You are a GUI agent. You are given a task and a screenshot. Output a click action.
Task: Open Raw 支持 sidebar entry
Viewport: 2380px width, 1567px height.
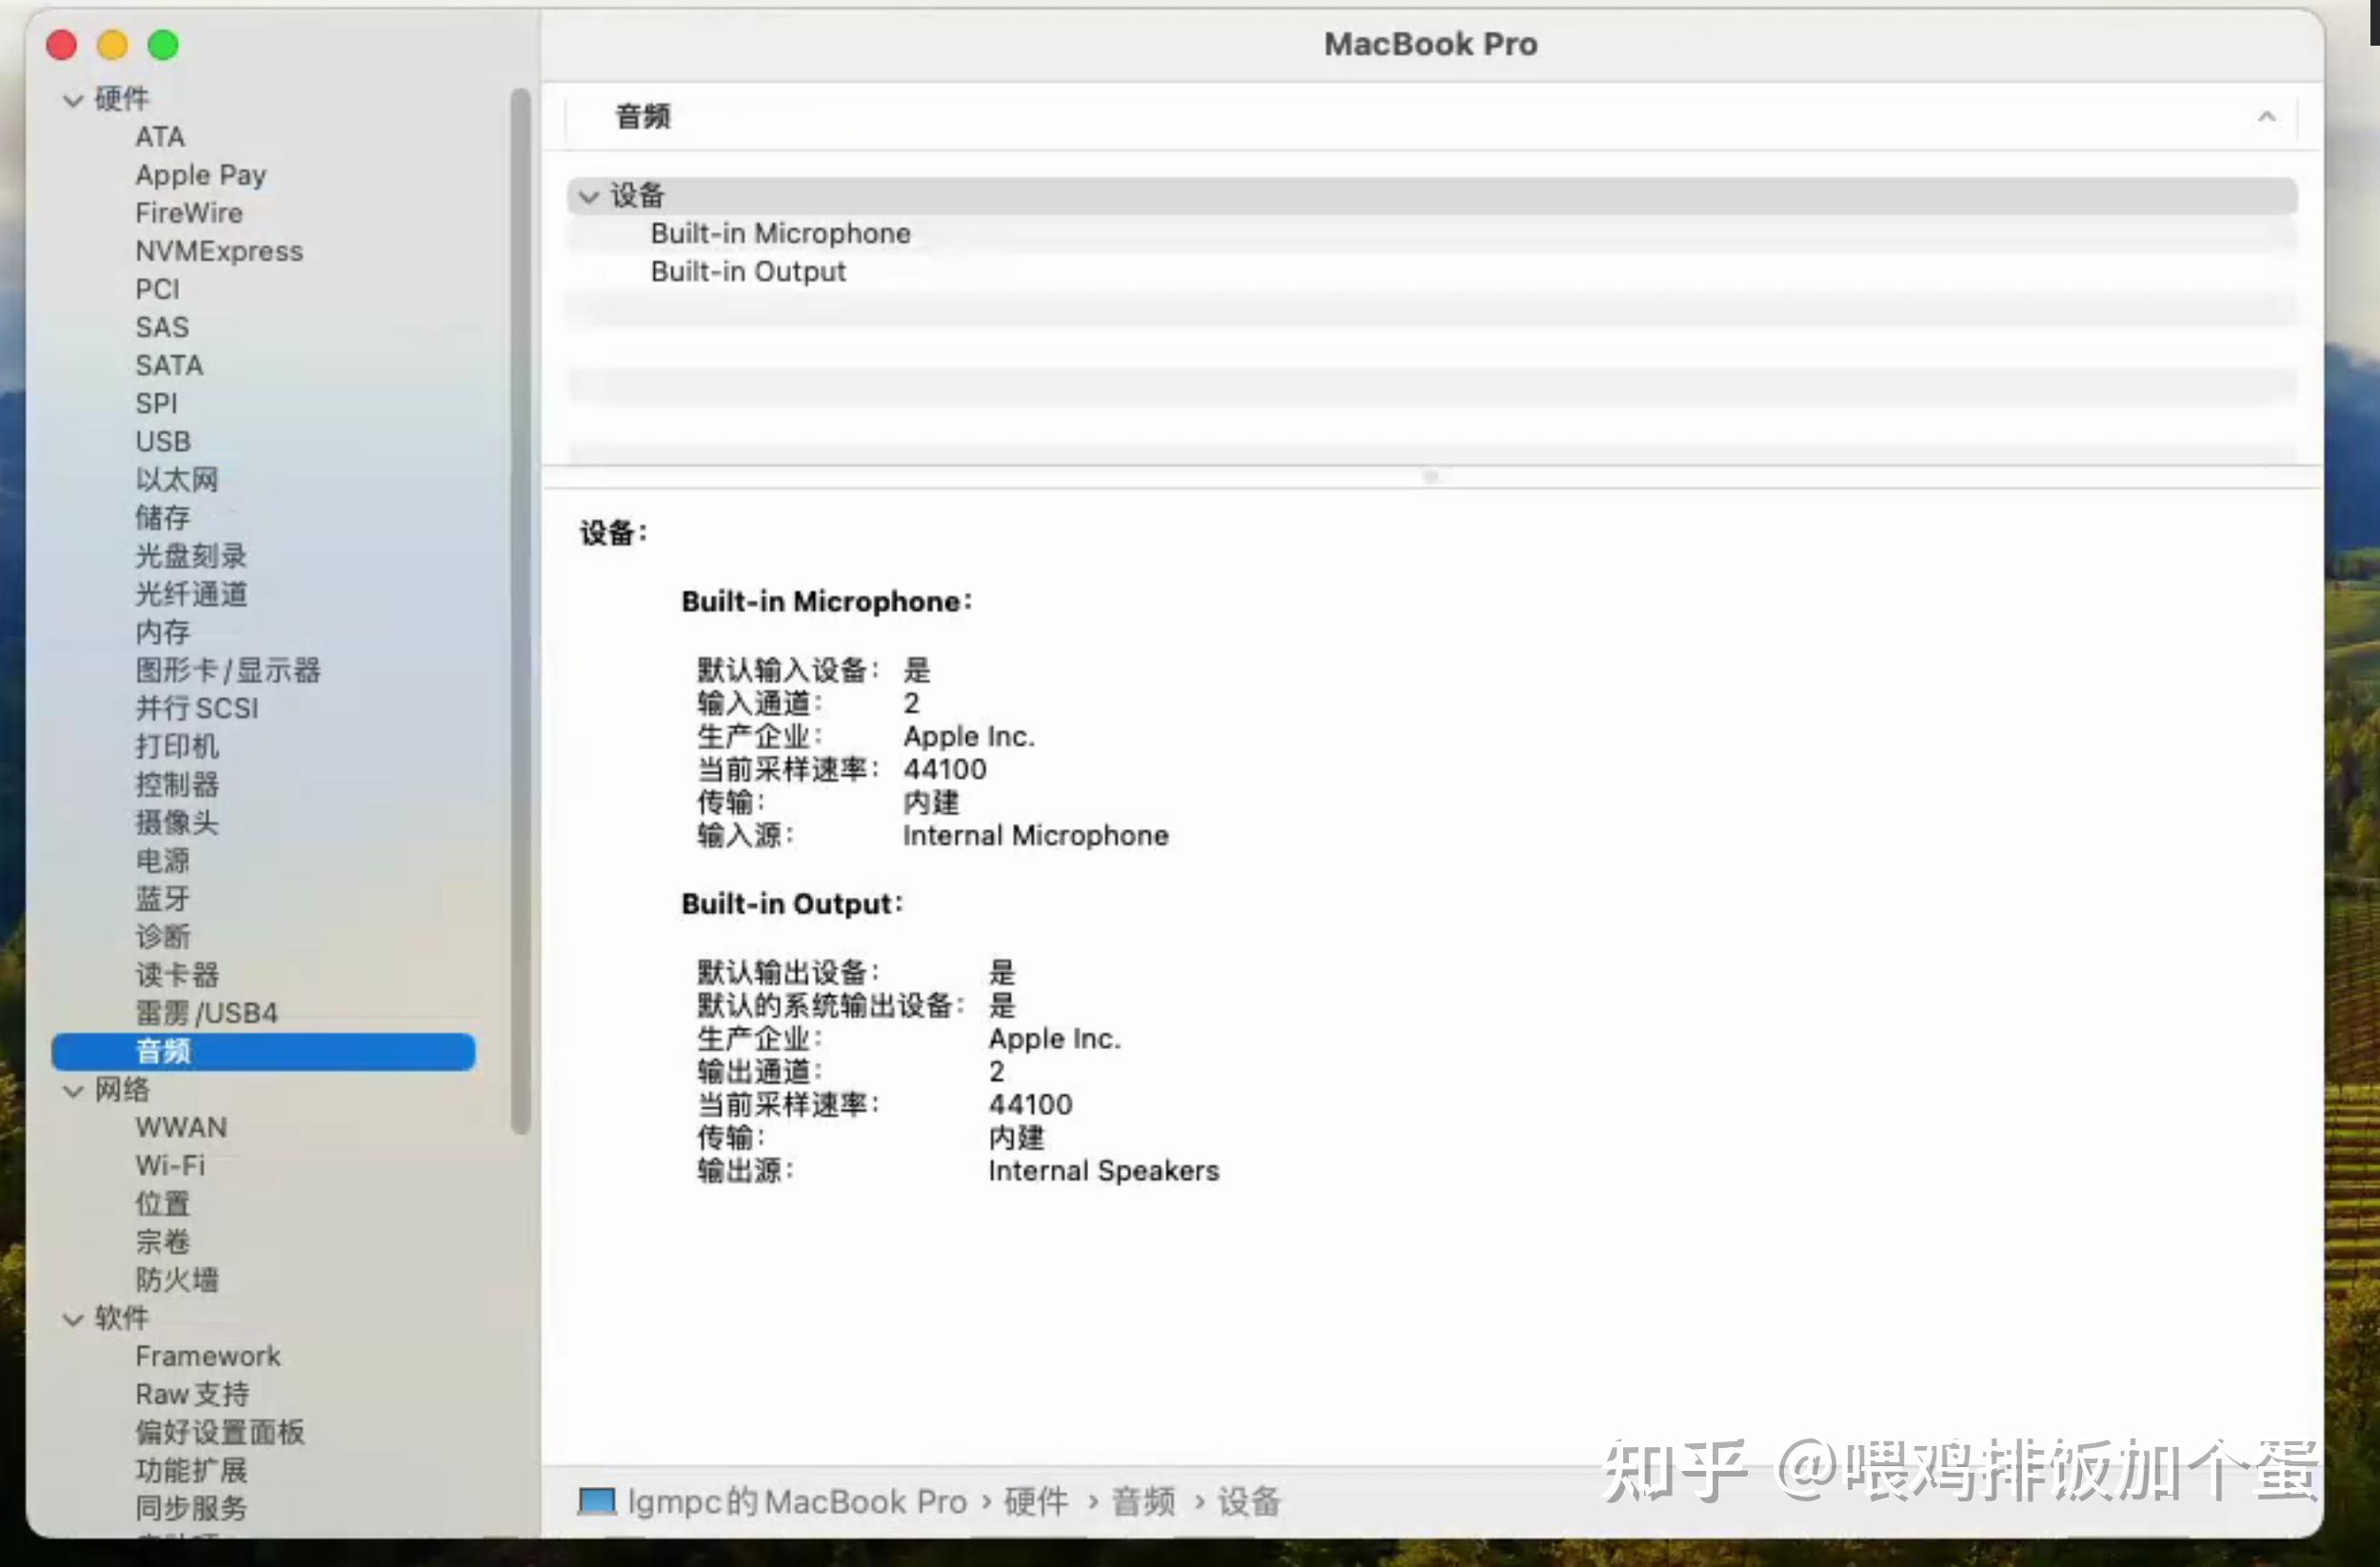coord(192,1394)
